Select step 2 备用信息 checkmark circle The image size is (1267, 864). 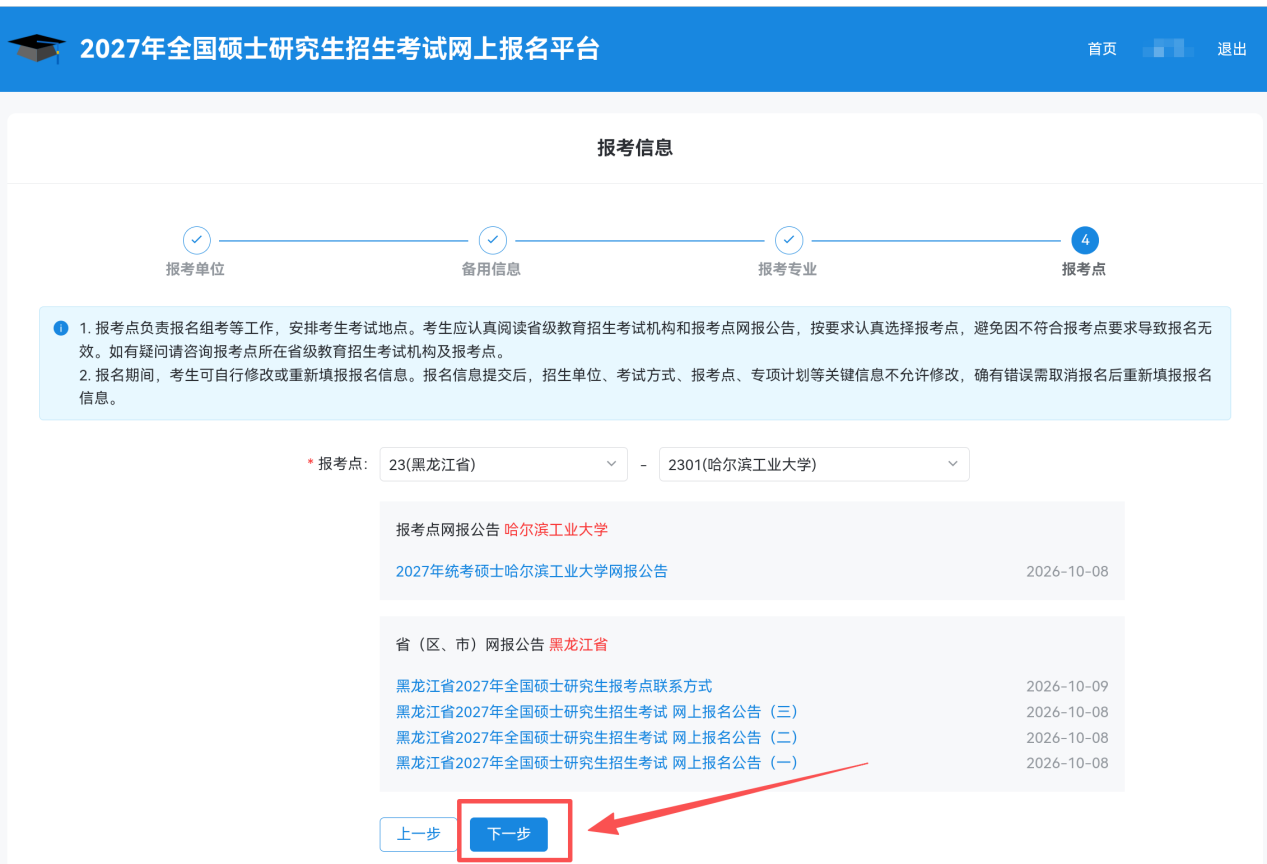[x=492, y=240]
